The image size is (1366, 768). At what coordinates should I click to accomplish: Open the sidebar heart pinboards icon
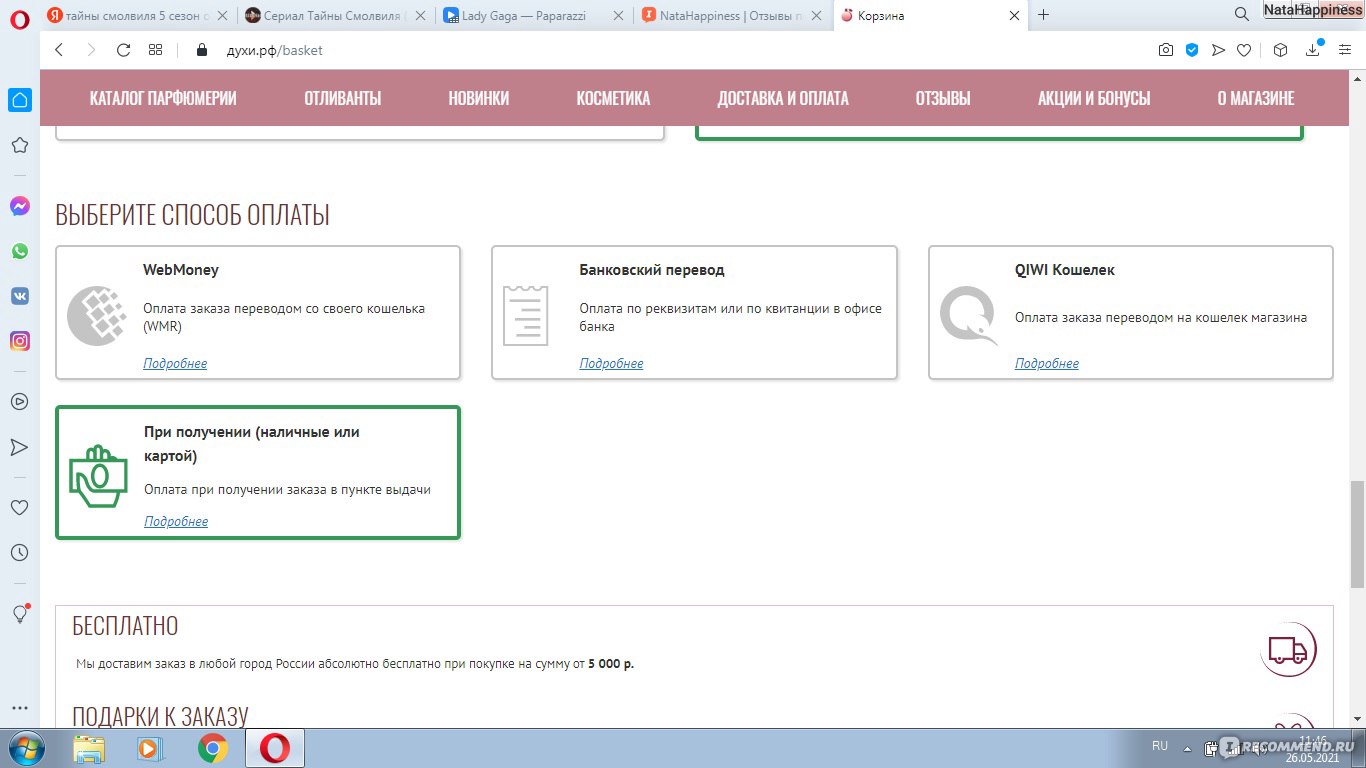click(x=20, y=508)
